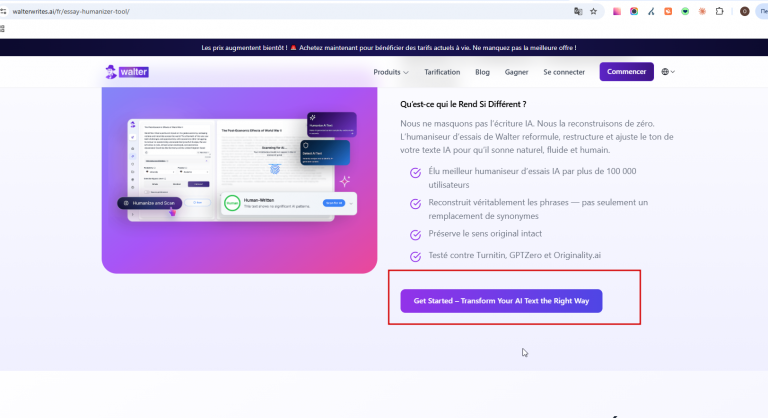The image size is (768, 418).
Task: Click the green heart extension icon
Action: 685,11
